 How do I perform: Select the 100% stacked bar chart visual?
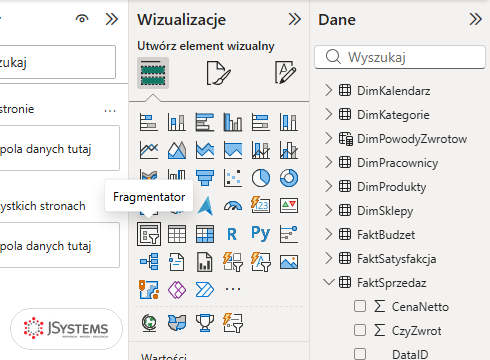(x=261, y=122)
